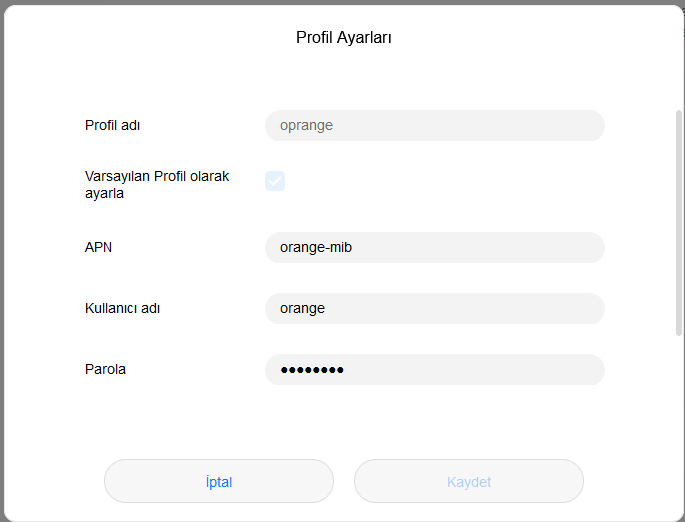Screen dimensions: 685x522
Task: Click the "oprange" profile name text
Action: coord(306,126)
